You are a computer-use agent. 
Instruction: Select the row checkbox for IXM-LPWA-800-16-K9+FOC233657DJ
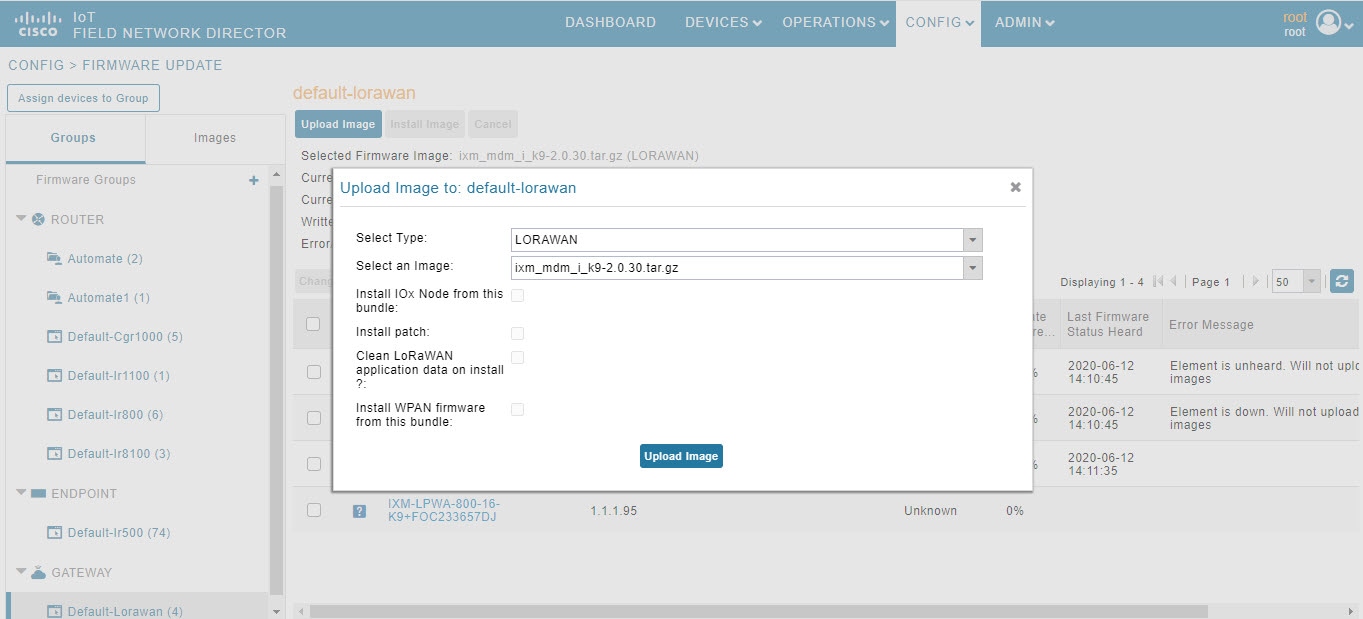pyautogui.click(x=313, y=510)
